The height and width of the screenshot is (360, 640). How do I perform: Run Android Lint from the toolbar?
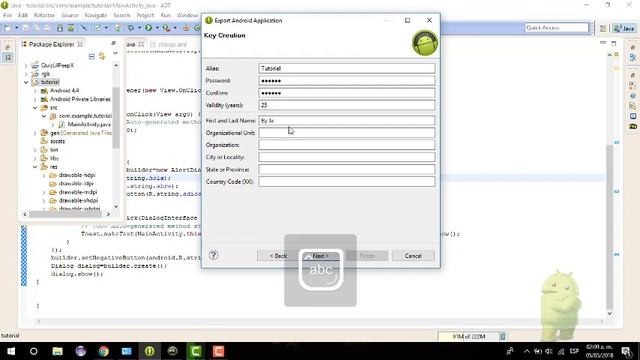pos(98,28)
